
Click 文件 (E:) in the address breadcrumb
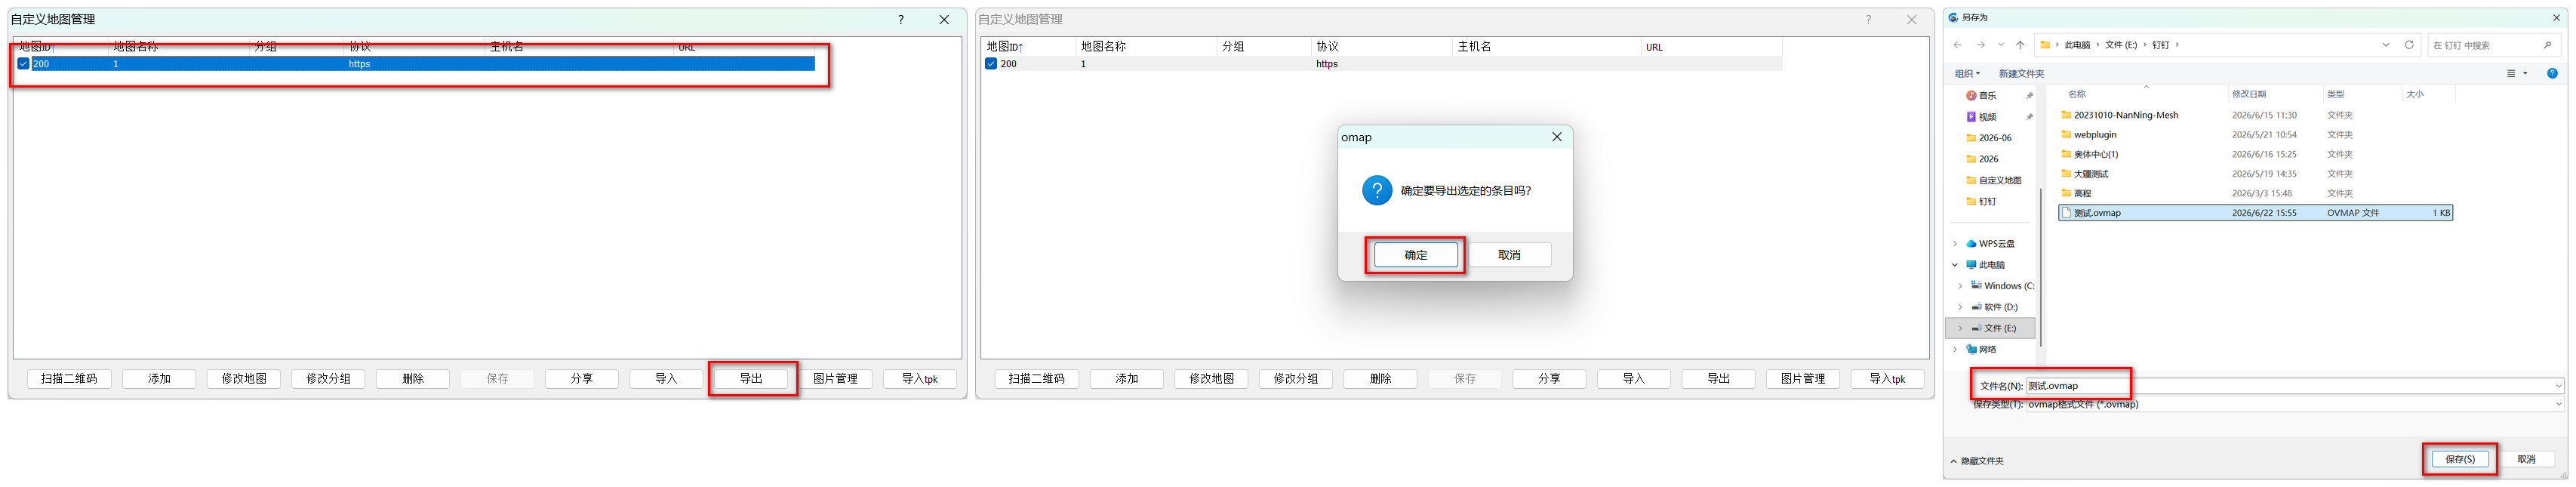coord(2120,45)
